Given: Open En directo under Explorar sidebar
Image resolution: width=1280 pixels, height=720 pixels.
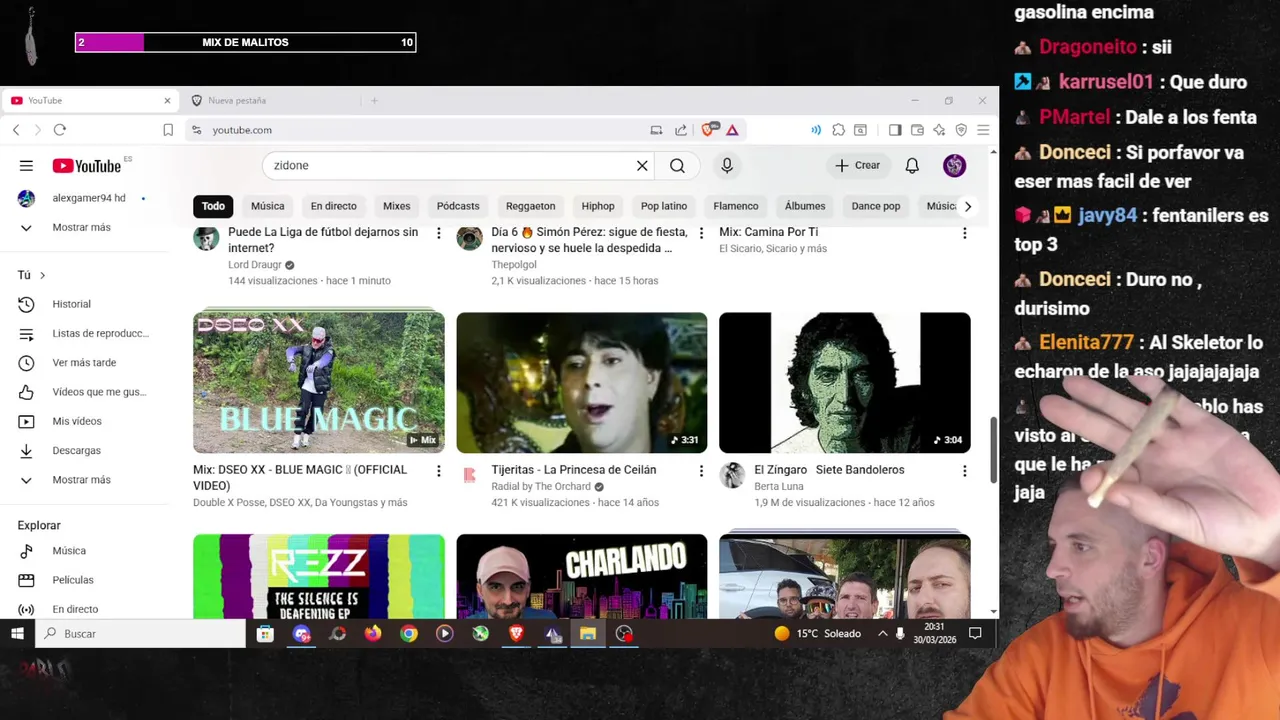Looking at the screenshot, I should tap(75, 609).
